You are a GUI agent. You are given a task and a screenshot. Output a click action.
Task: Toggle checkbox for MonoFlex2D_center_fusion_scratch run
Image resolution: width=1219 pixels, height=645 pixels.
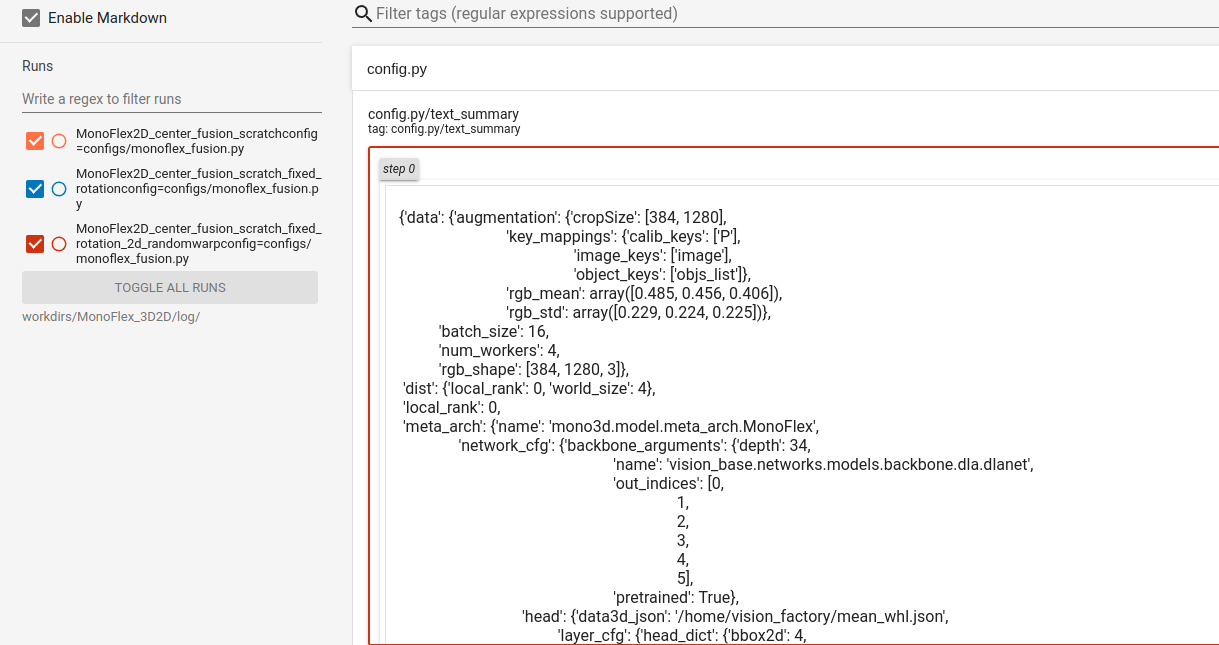click(x=35, y=141)
